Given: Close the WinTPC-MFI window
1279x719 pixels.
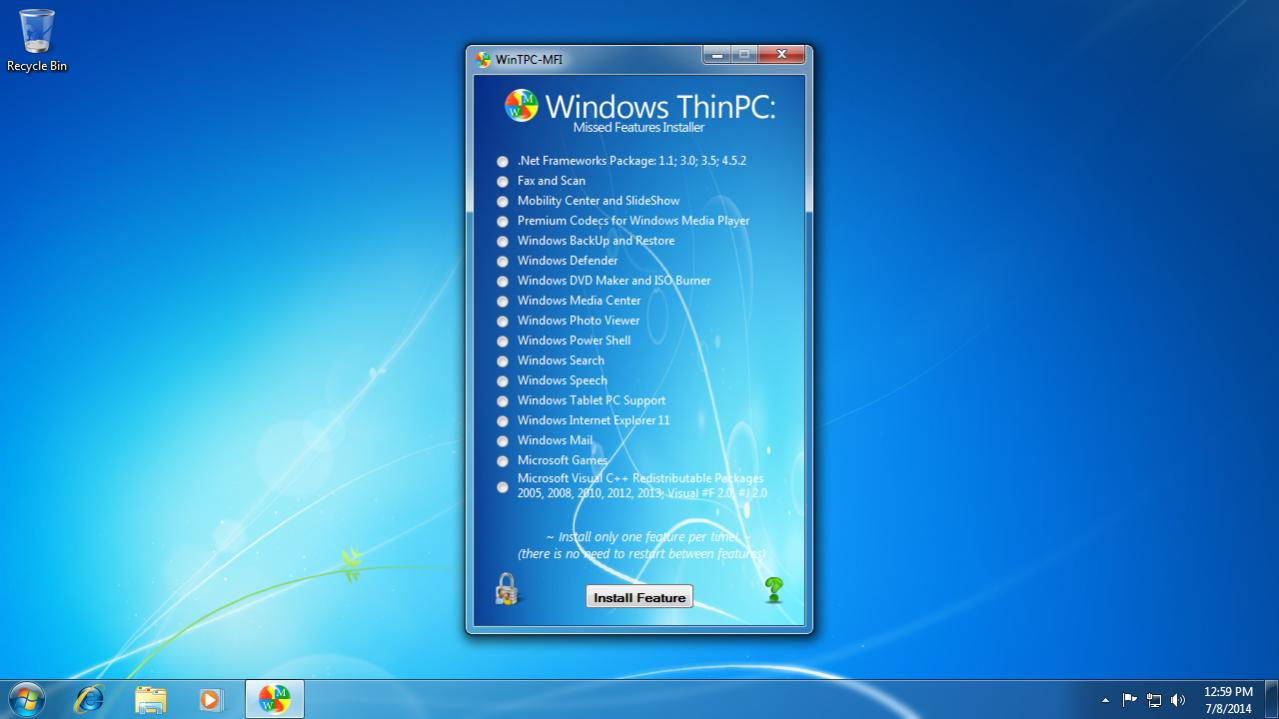Looking at the screenshot, I should (781, 55).
